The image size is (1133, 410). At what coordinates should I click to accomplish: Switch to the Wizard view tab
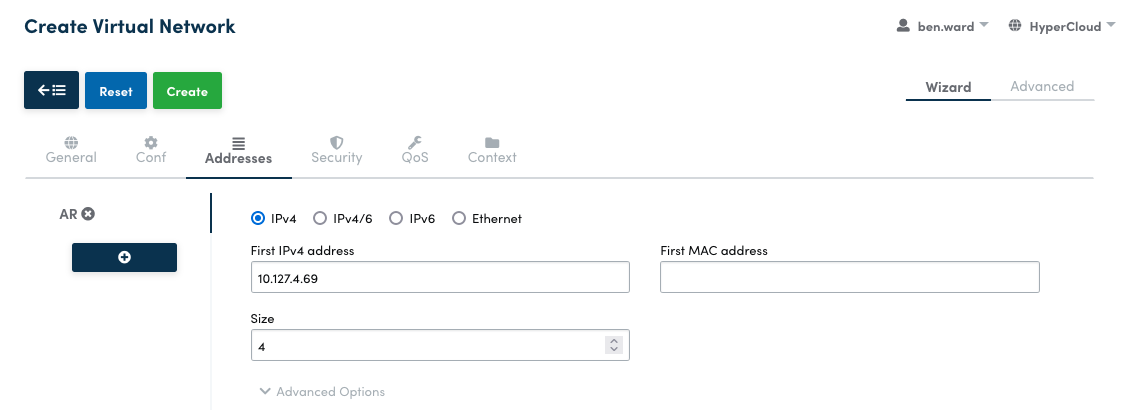point(948,87)
